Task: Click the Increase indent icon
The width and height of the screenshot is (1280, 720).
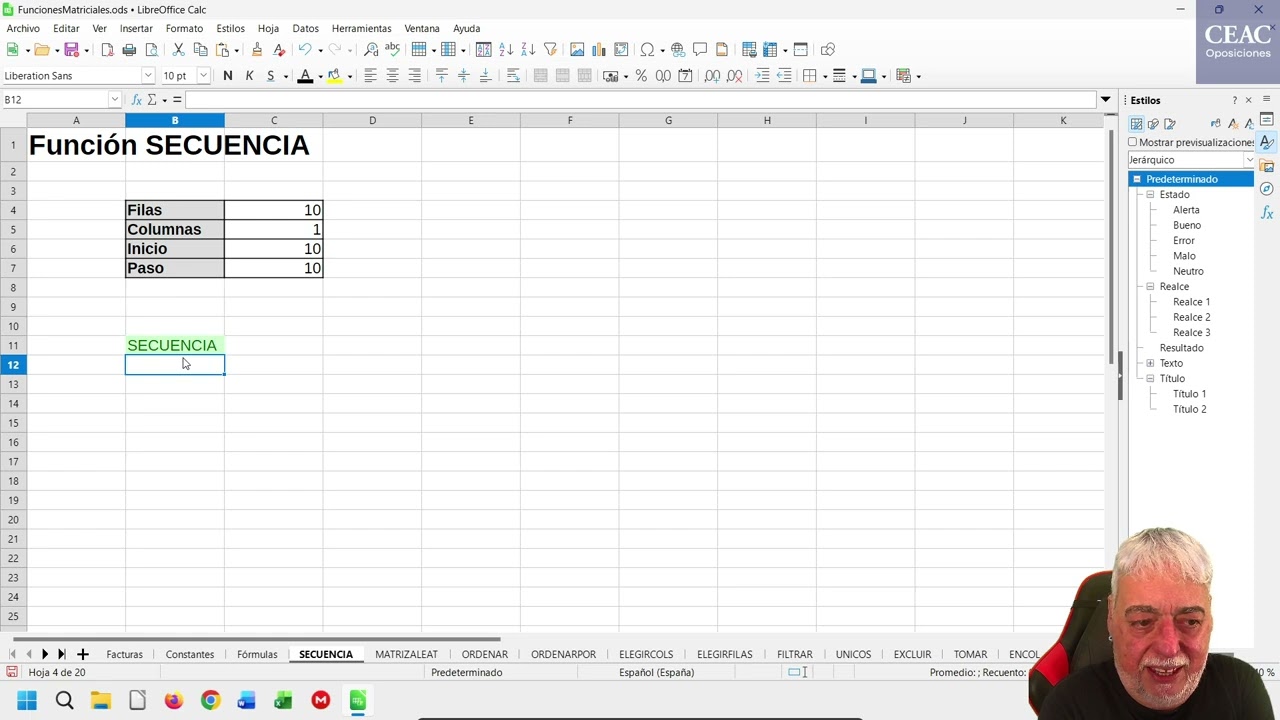Action: click(x=762, y=75)
